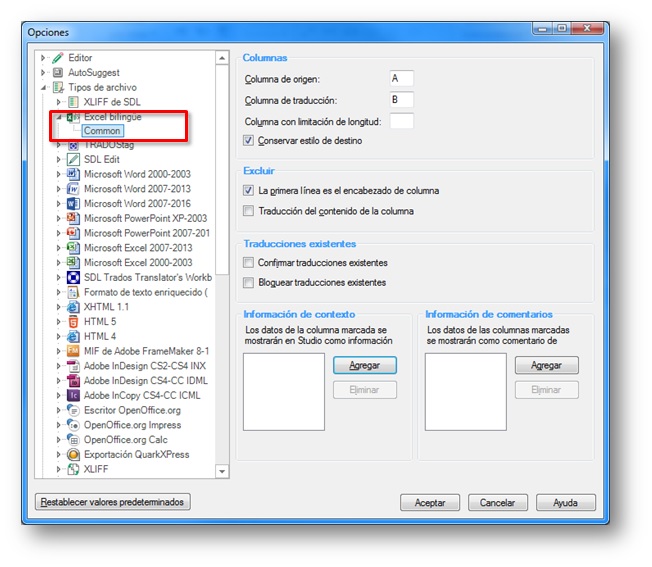The width and height of the screenshot is (652, 567).
Task: Click the XLIFF icon at the tree bottom
Action: 73,469
